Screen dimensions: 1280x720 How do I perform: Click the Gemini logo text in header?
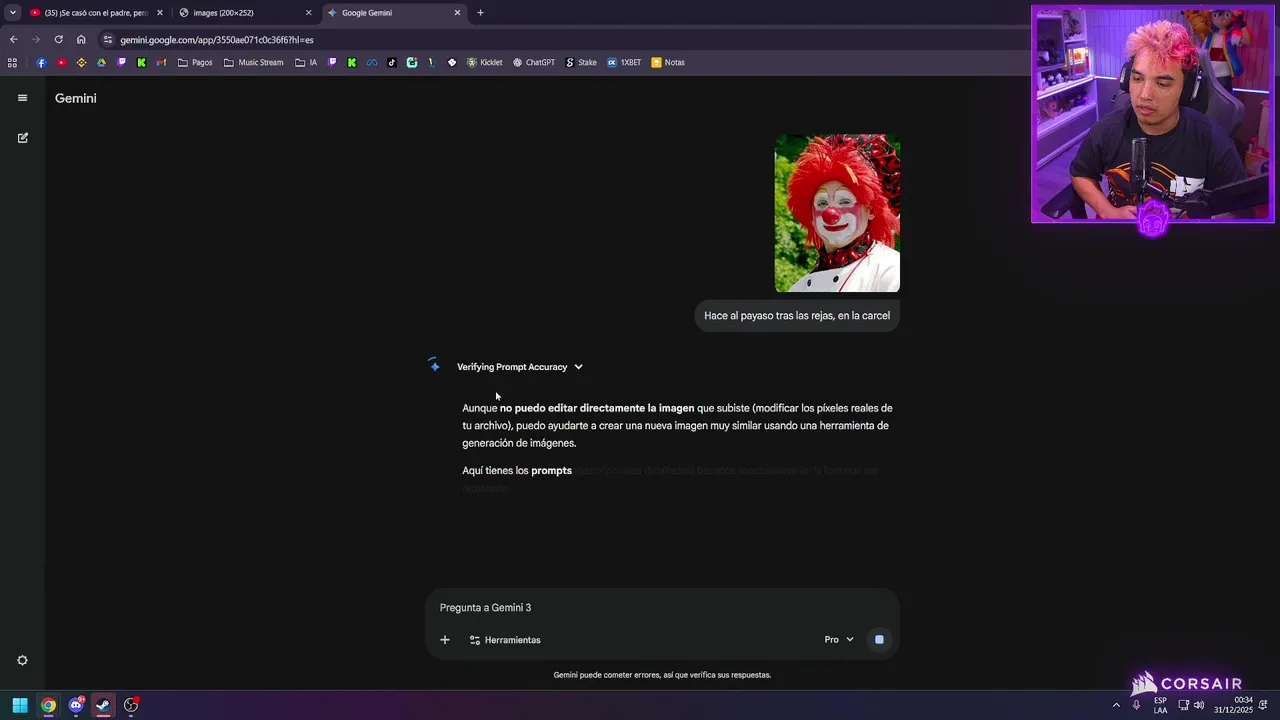tap(76, 98)
